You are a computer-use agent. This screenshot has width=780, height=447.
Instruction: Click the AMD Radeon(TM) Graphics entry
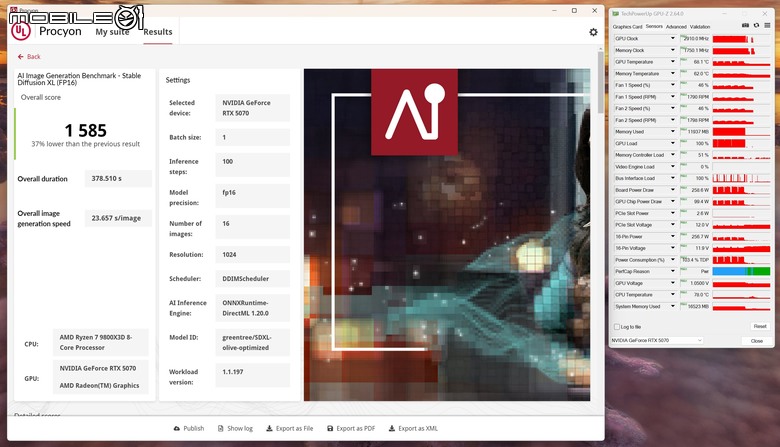(x=99, y=385)
